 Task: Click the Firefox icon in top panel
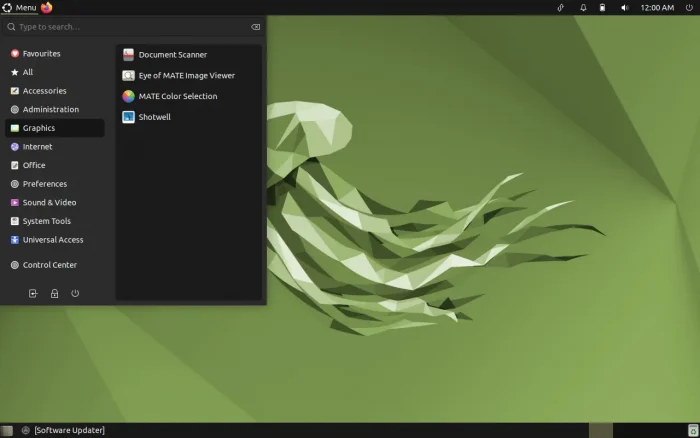click(x=47, y=7)
